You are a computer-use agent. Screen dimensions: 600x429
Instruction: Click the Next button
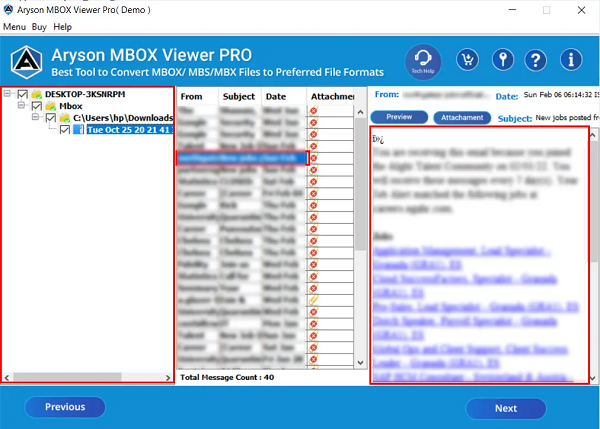tap(506, 408)
